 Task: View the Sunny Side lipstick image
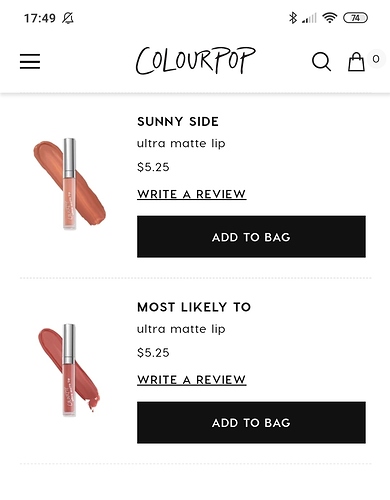[70, 184]
